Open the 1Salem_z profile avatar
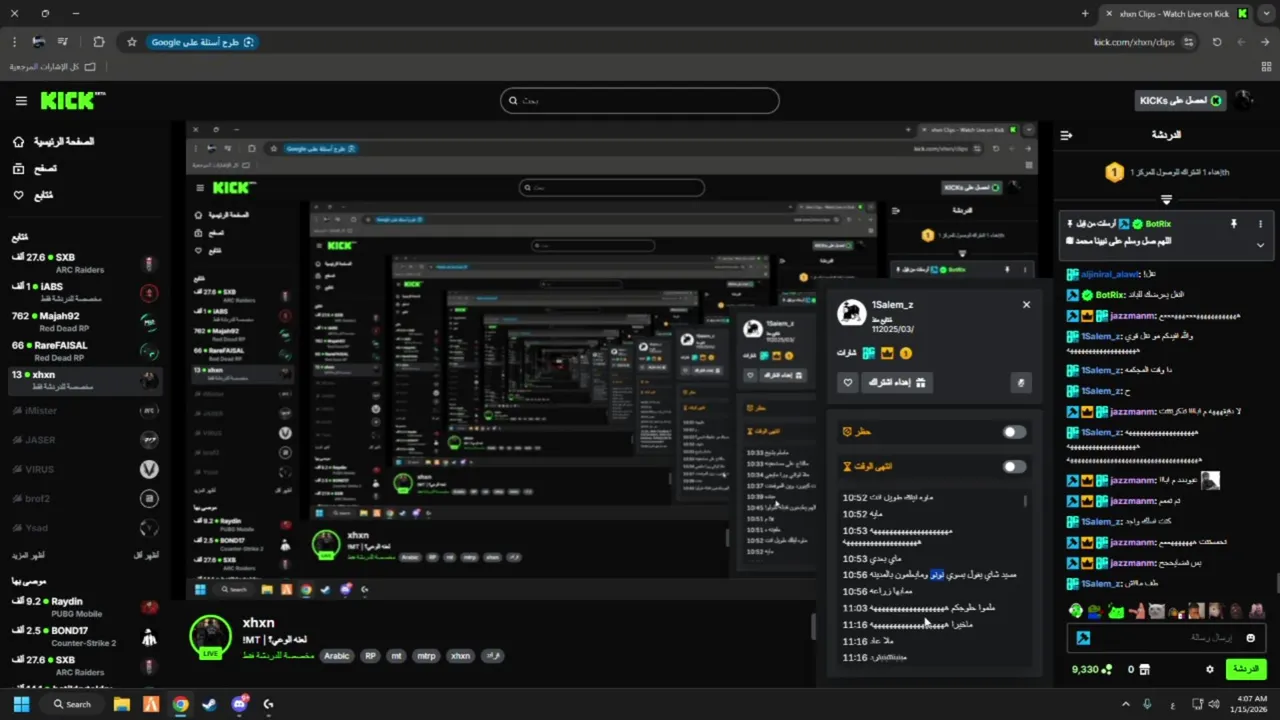 pyautogui.click(x=852, y=313)
